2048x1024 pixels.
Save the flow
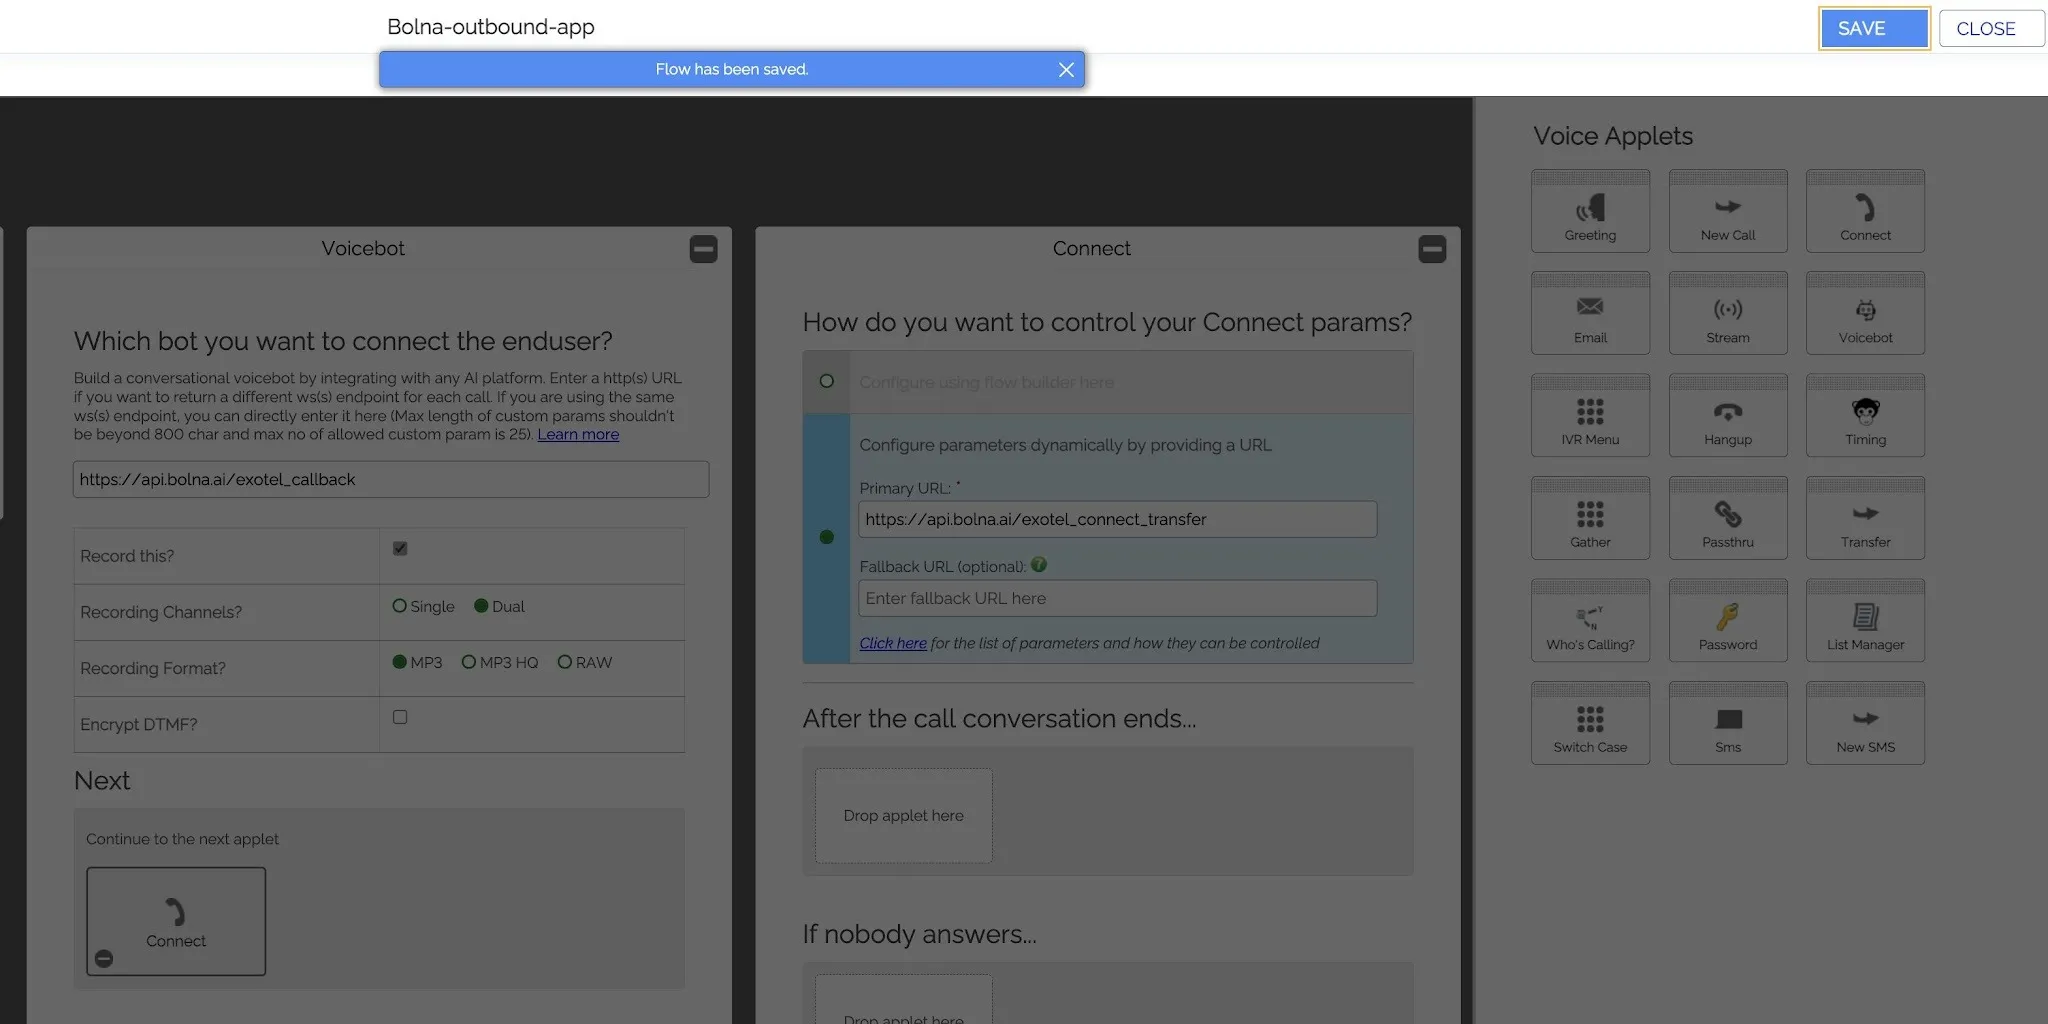[x=1874, y=29]
